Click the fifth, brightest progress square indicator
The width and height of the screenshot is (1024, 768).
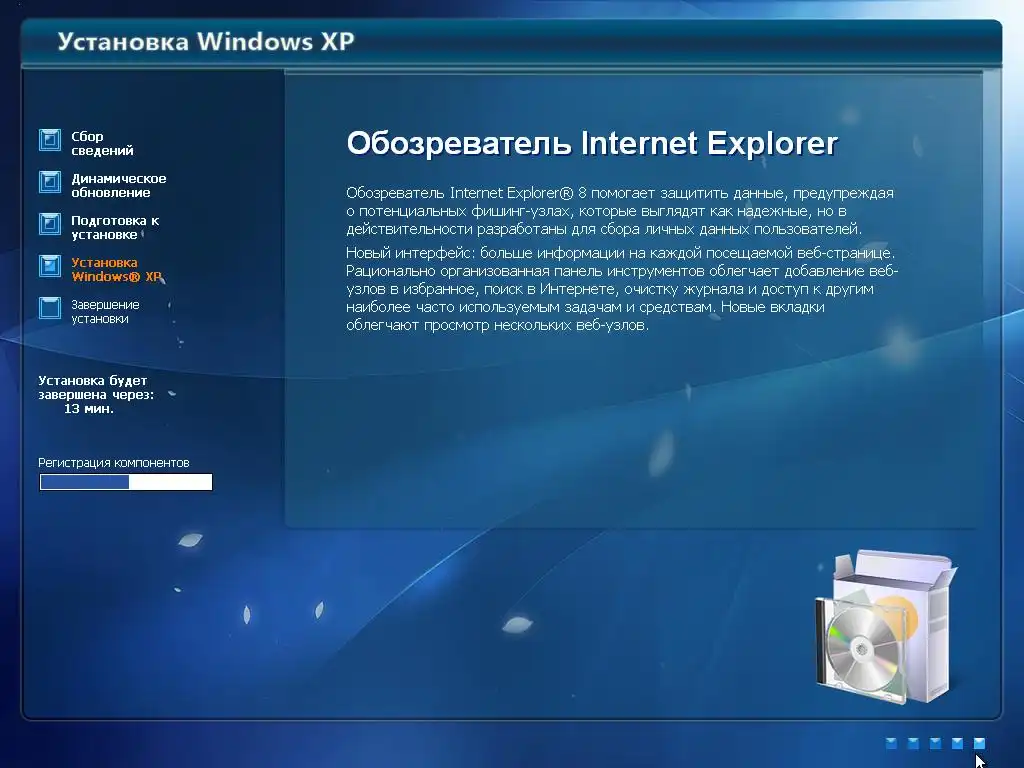tap(979, 743)
